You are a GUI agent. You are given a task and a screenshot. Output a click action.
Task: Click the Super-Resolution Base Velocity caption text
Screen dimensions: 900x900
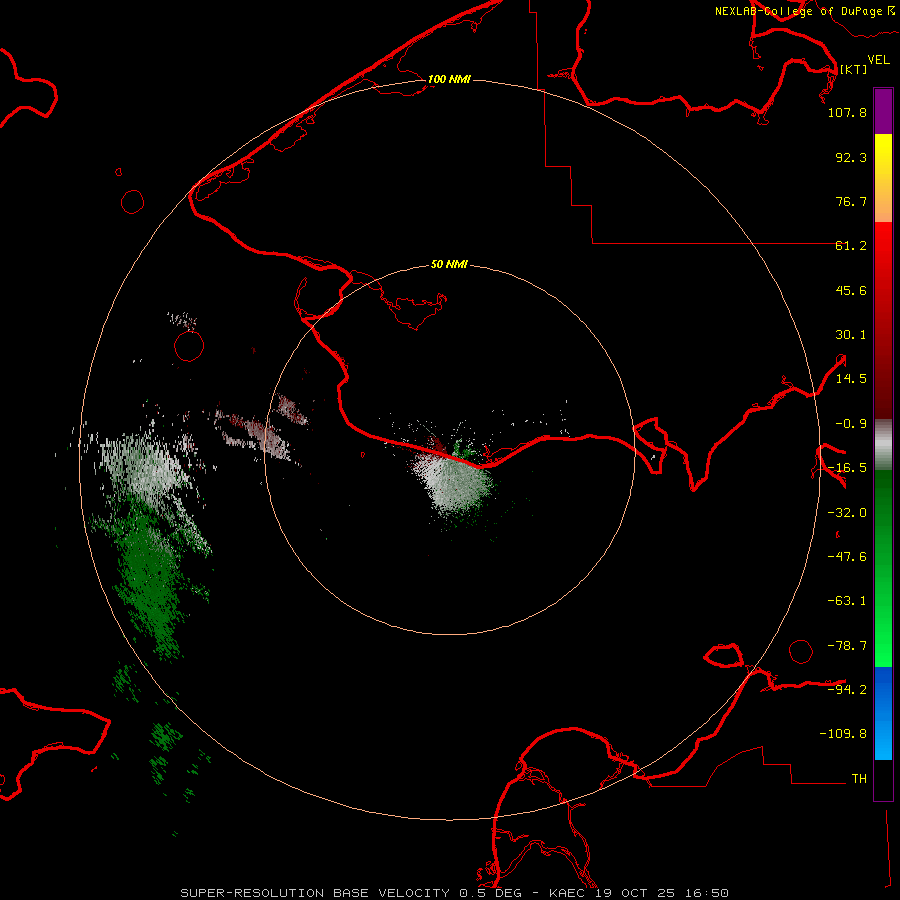[454, 893]
